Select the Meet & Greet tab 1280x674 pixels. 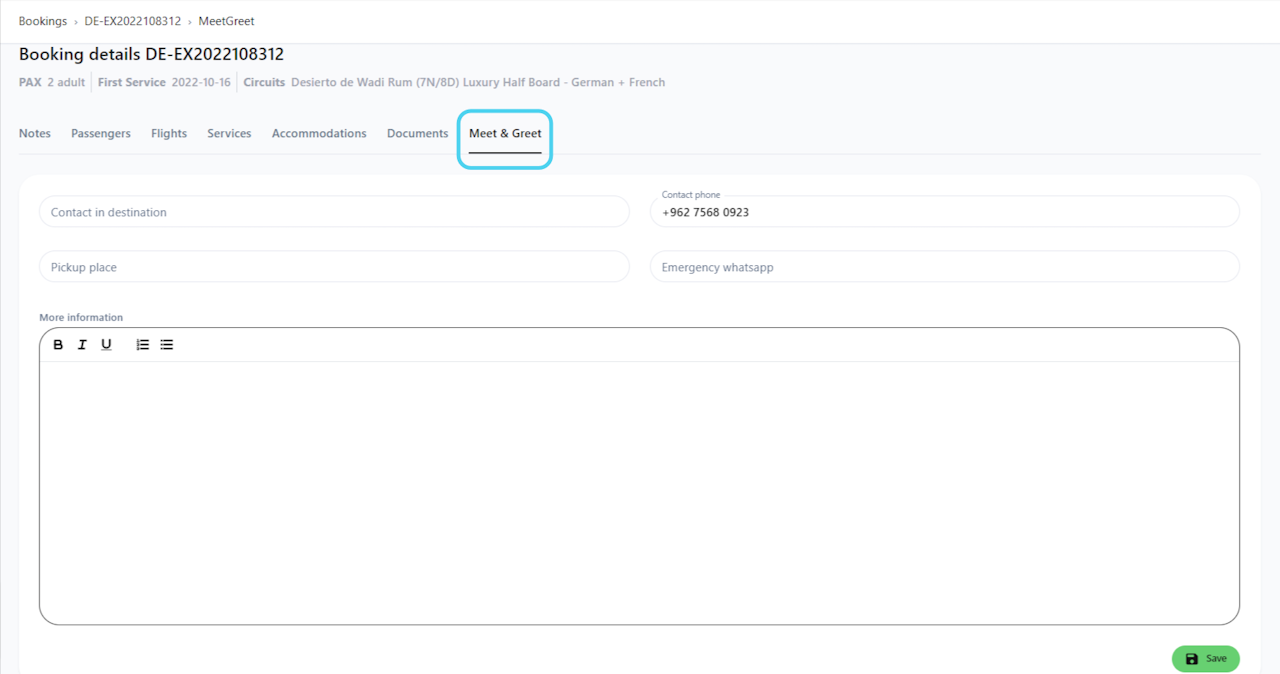pos(505,134)
